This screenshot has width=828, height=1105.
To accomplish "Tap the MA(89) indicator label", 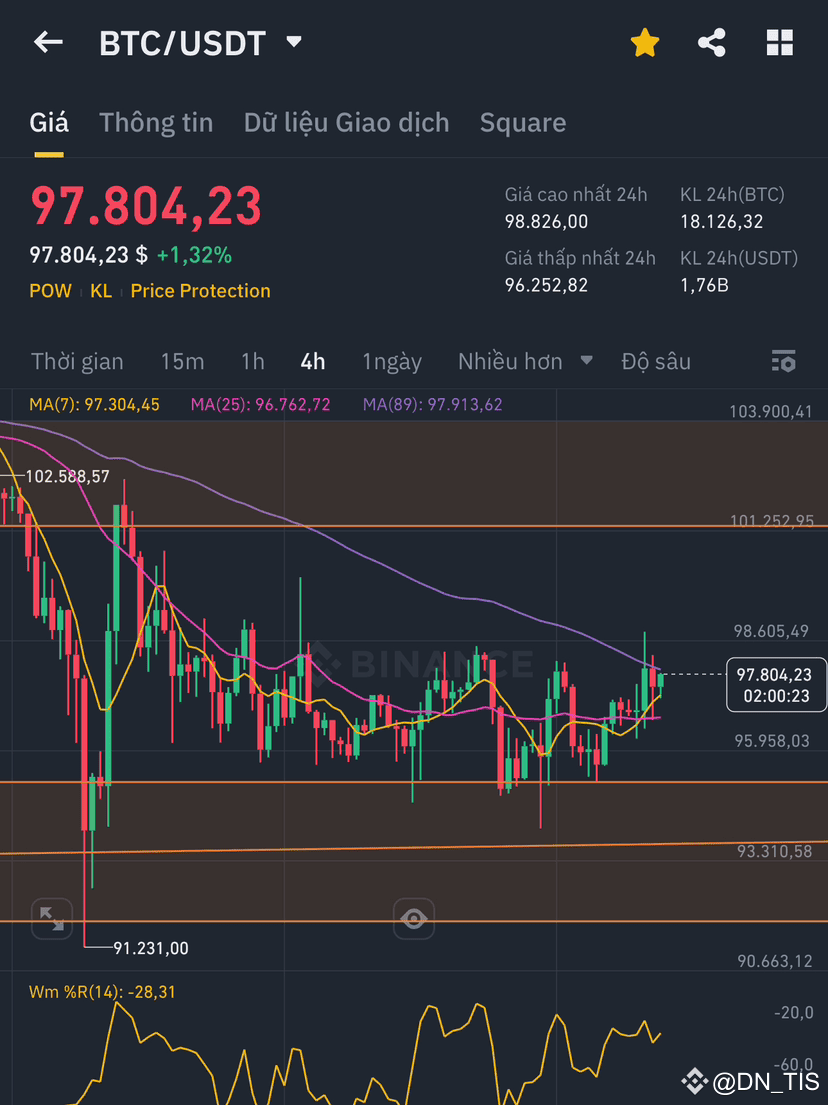I will click(433, 405).
